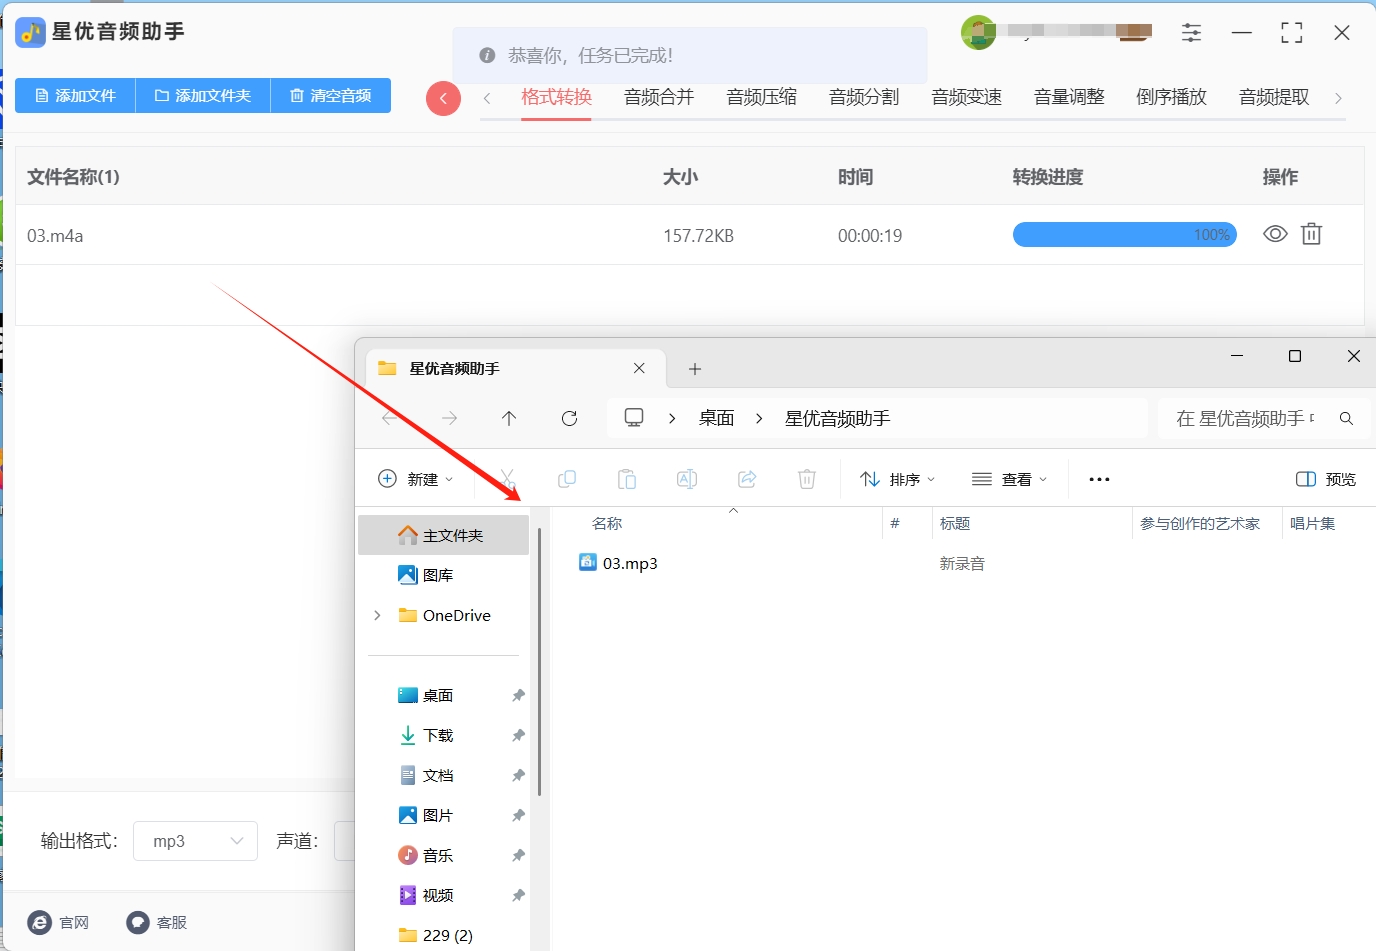Open the 输出格式 mp3 dropdown

tap(196, 841)
